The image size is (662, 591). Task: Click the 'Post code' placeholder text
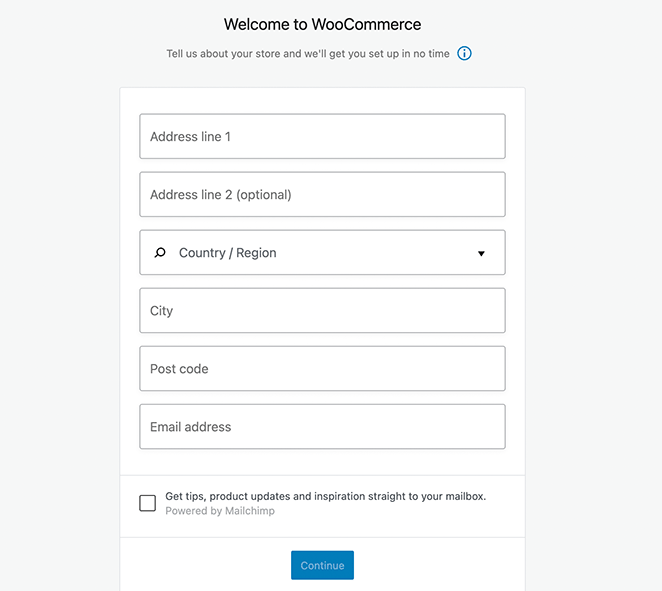tap(179, 369)
